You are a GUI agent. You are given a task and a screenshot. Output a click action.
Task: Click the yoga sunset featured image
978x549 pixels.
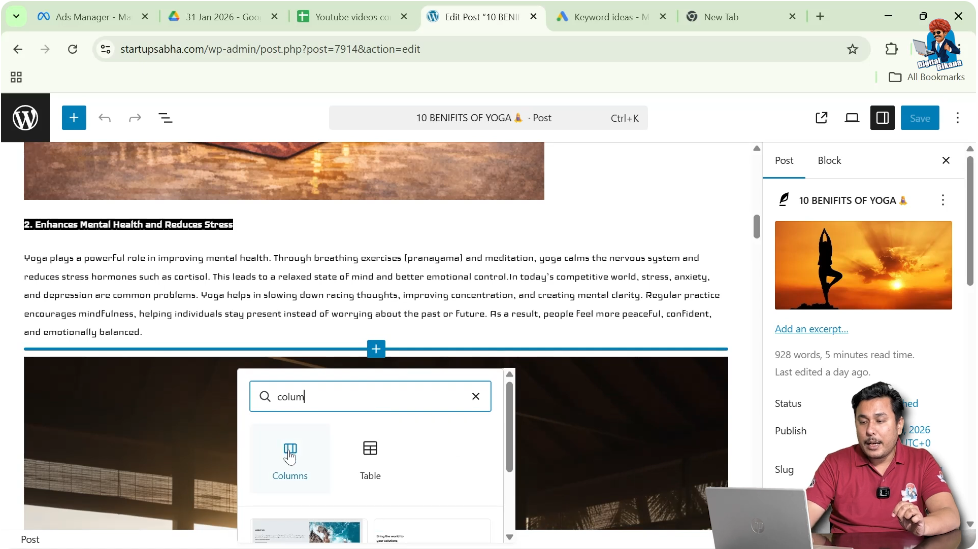coord(863,265)
